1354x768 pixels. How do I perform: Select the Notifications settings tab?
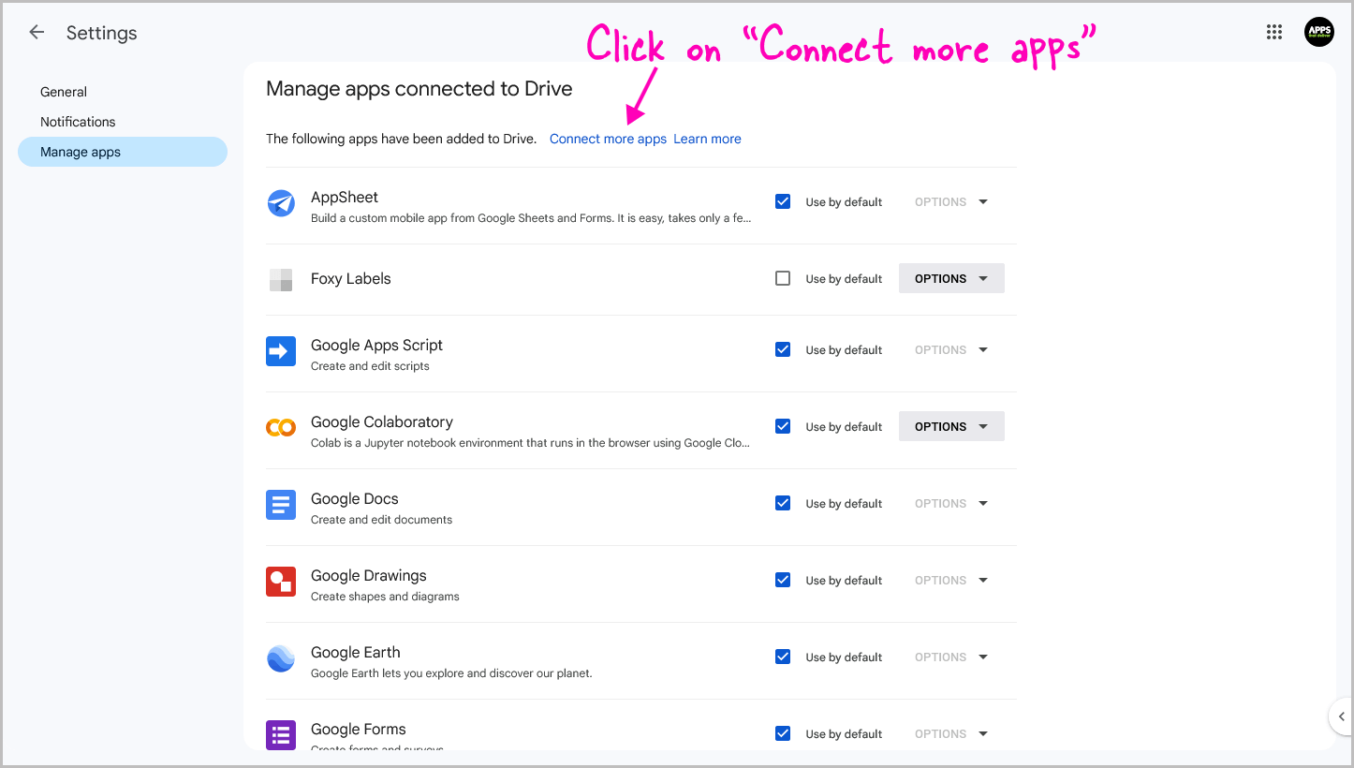click(123, 122)
